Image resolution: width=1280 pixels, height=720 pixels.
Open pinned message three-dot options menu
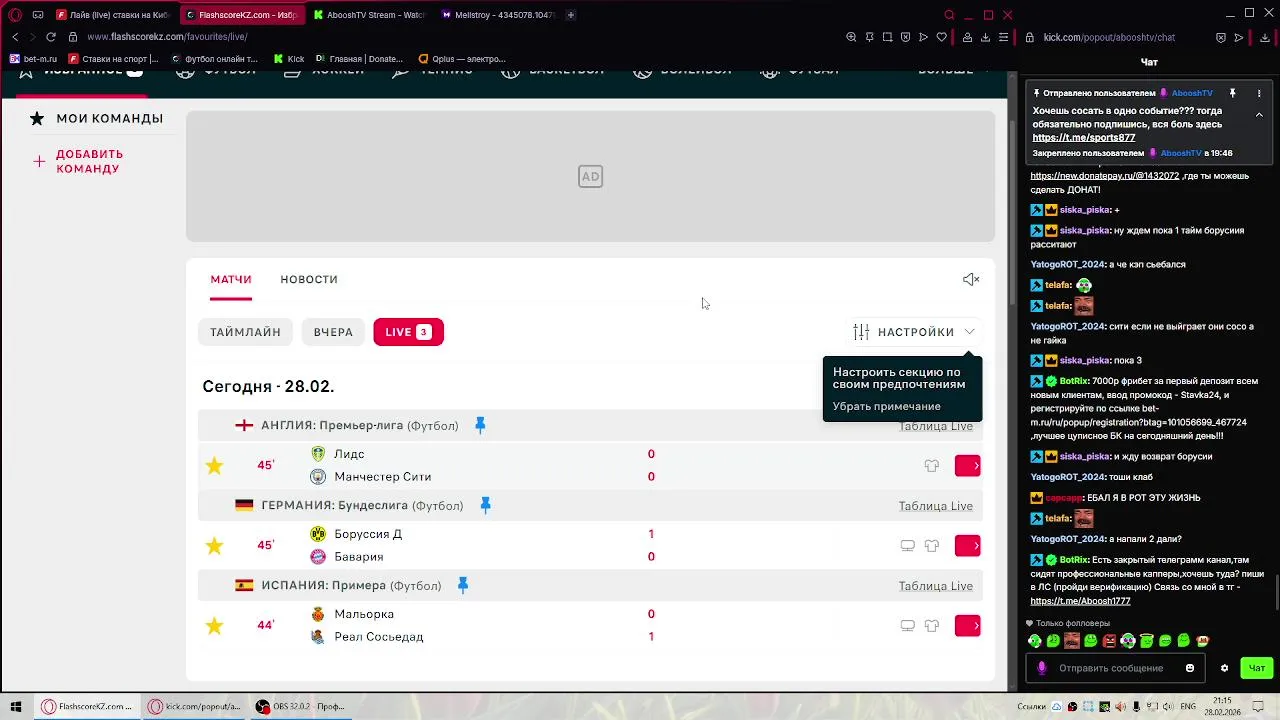point(1259,93)
